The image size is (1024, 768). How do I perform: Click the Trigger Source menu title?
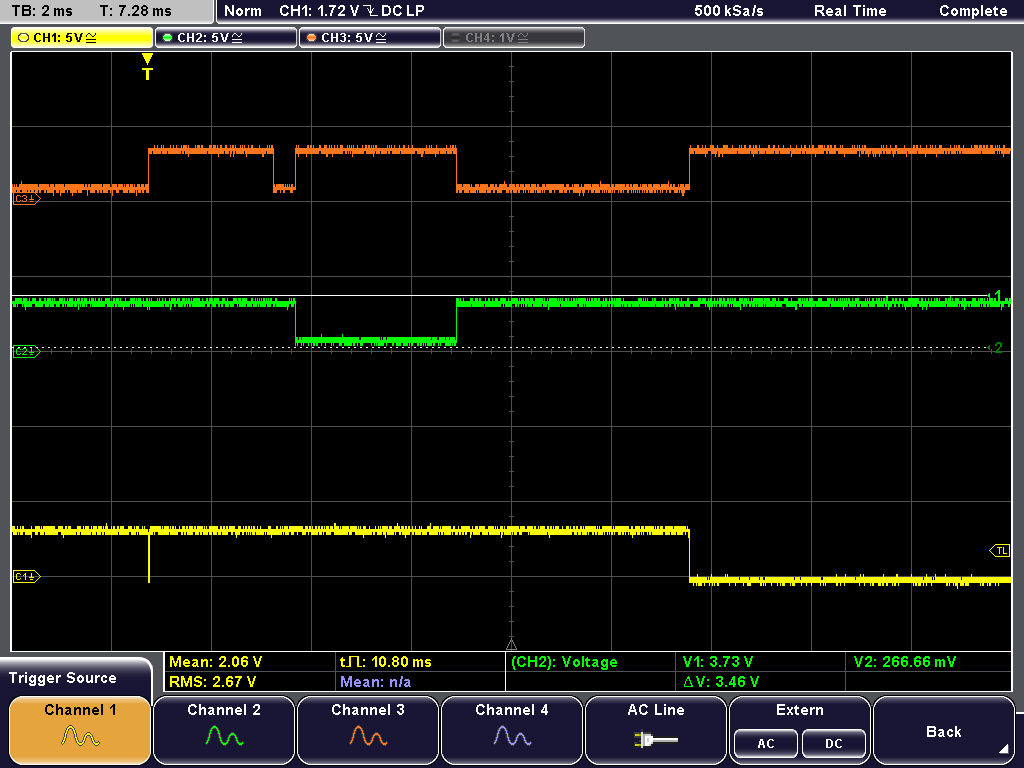(63, 678)
